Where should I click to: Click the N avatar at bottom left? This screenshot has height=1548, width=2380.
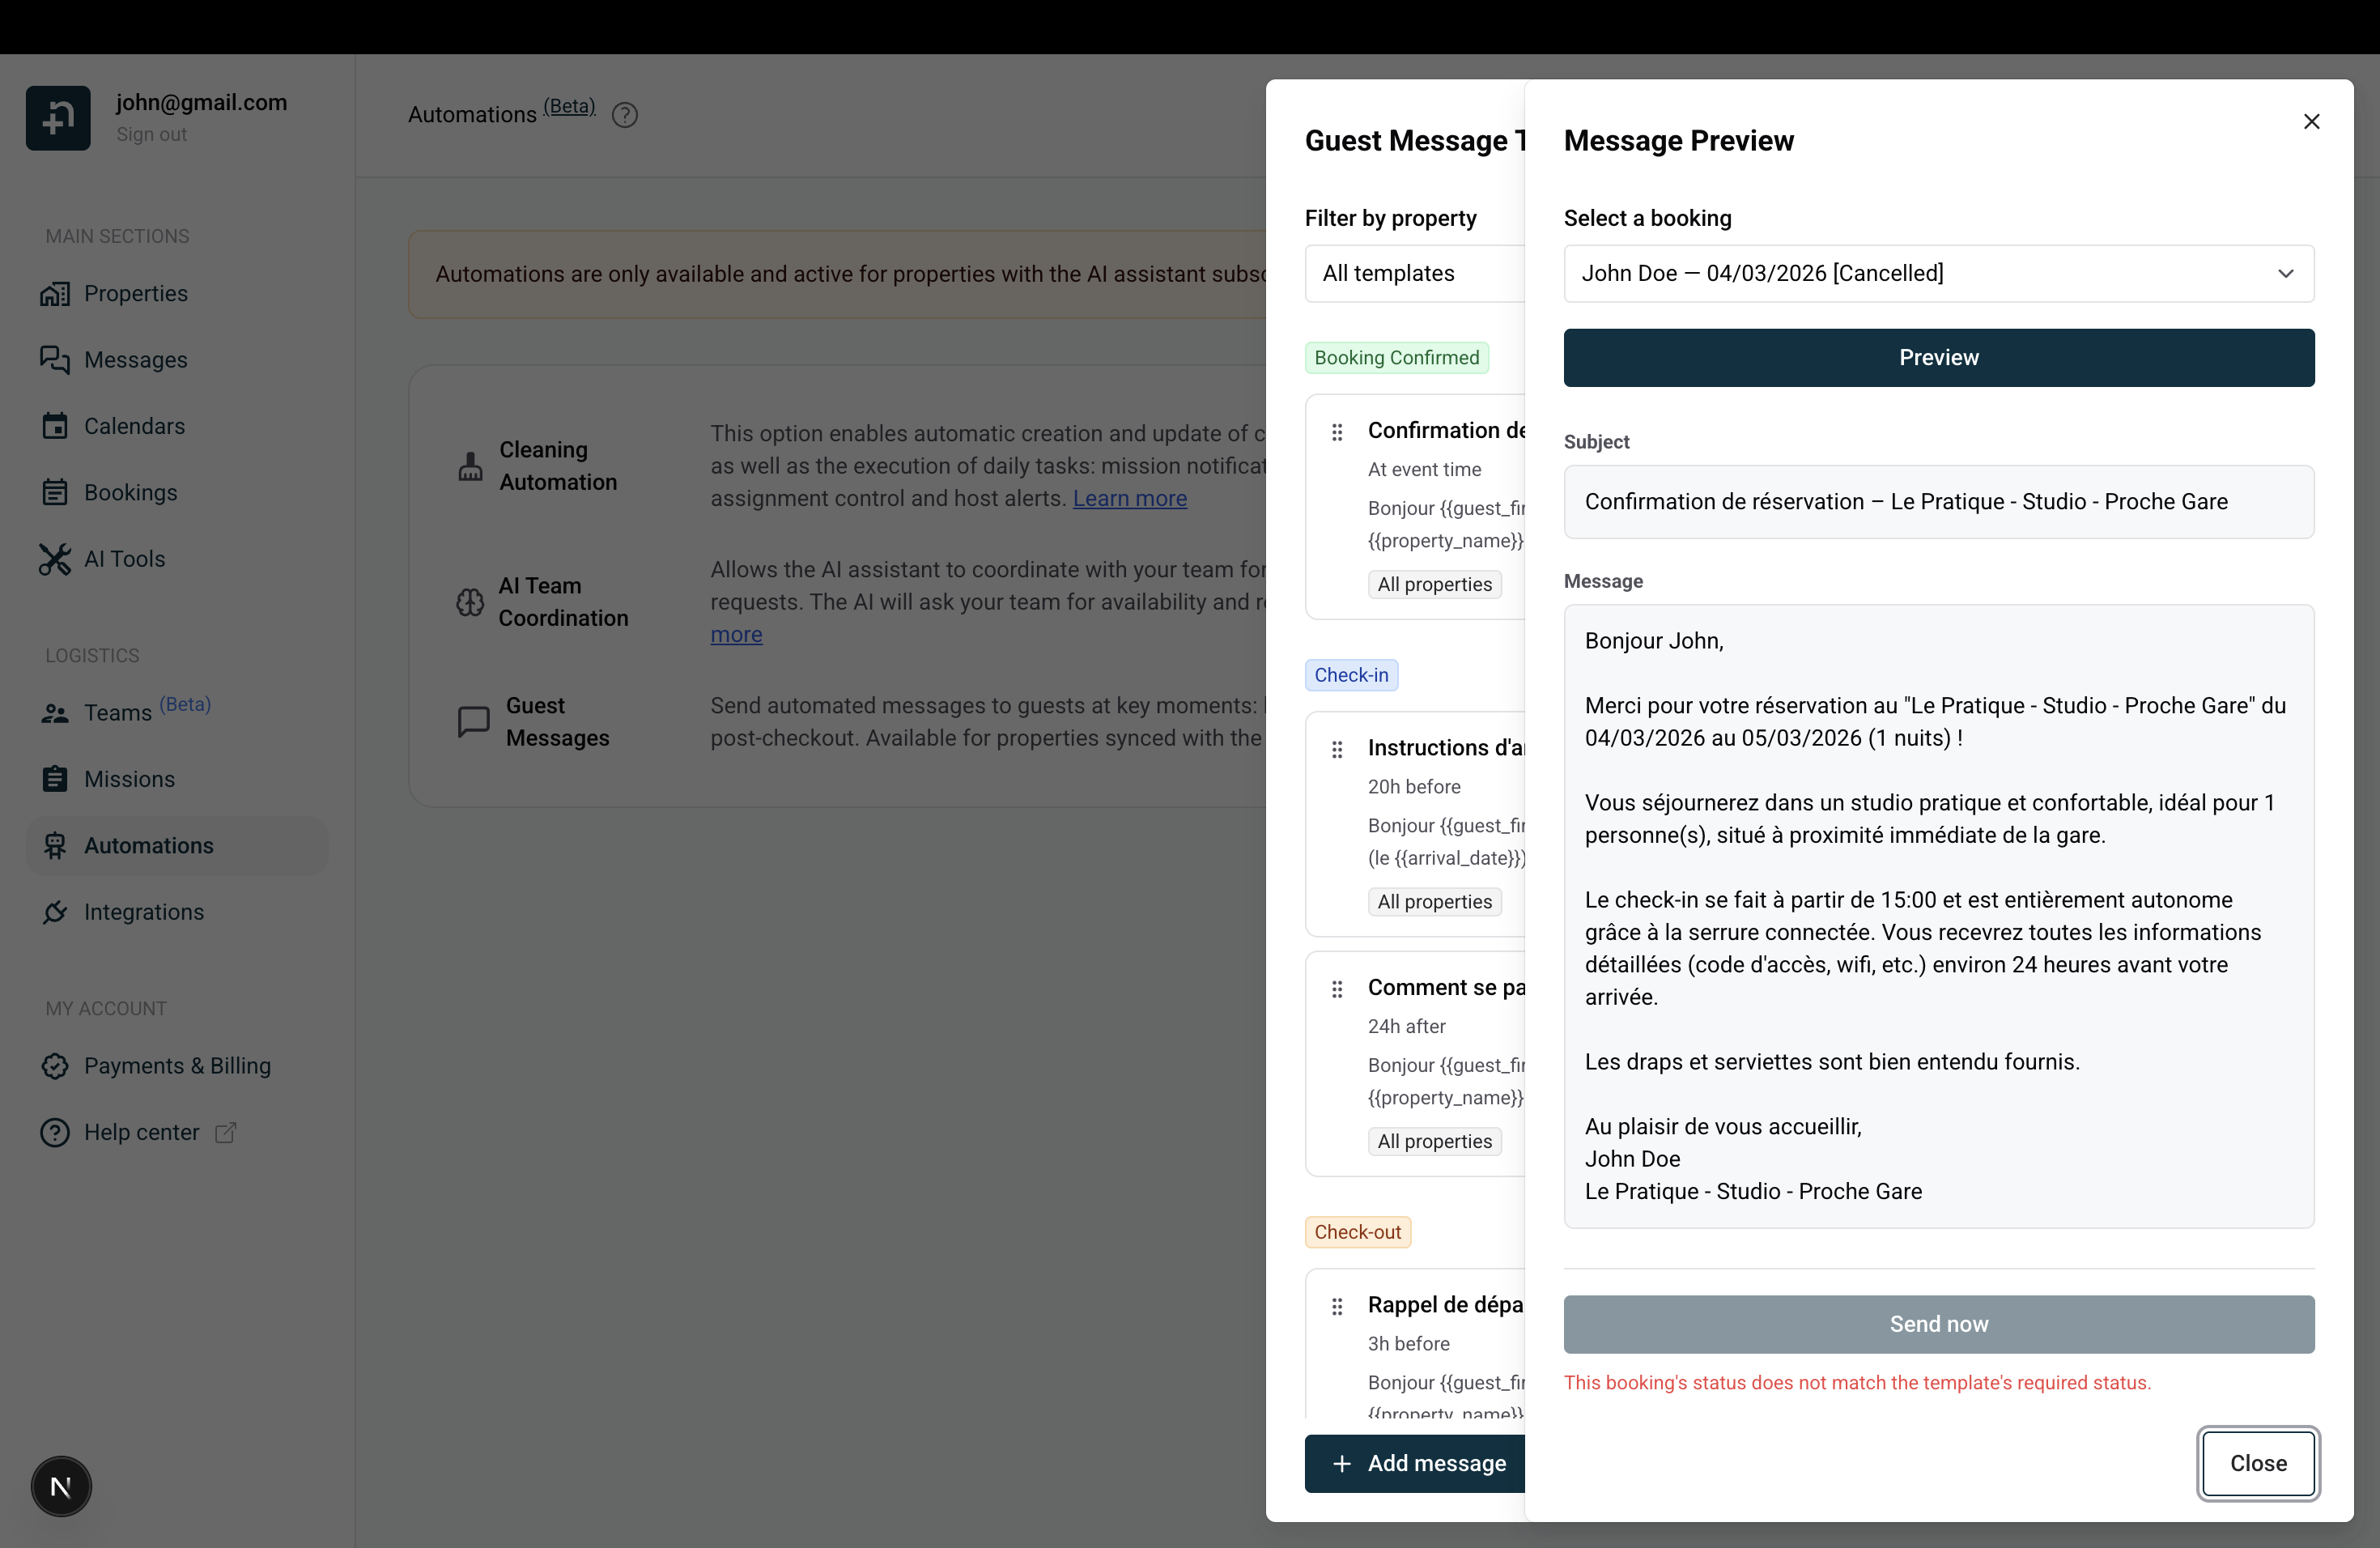click(x=61, y=1486)
